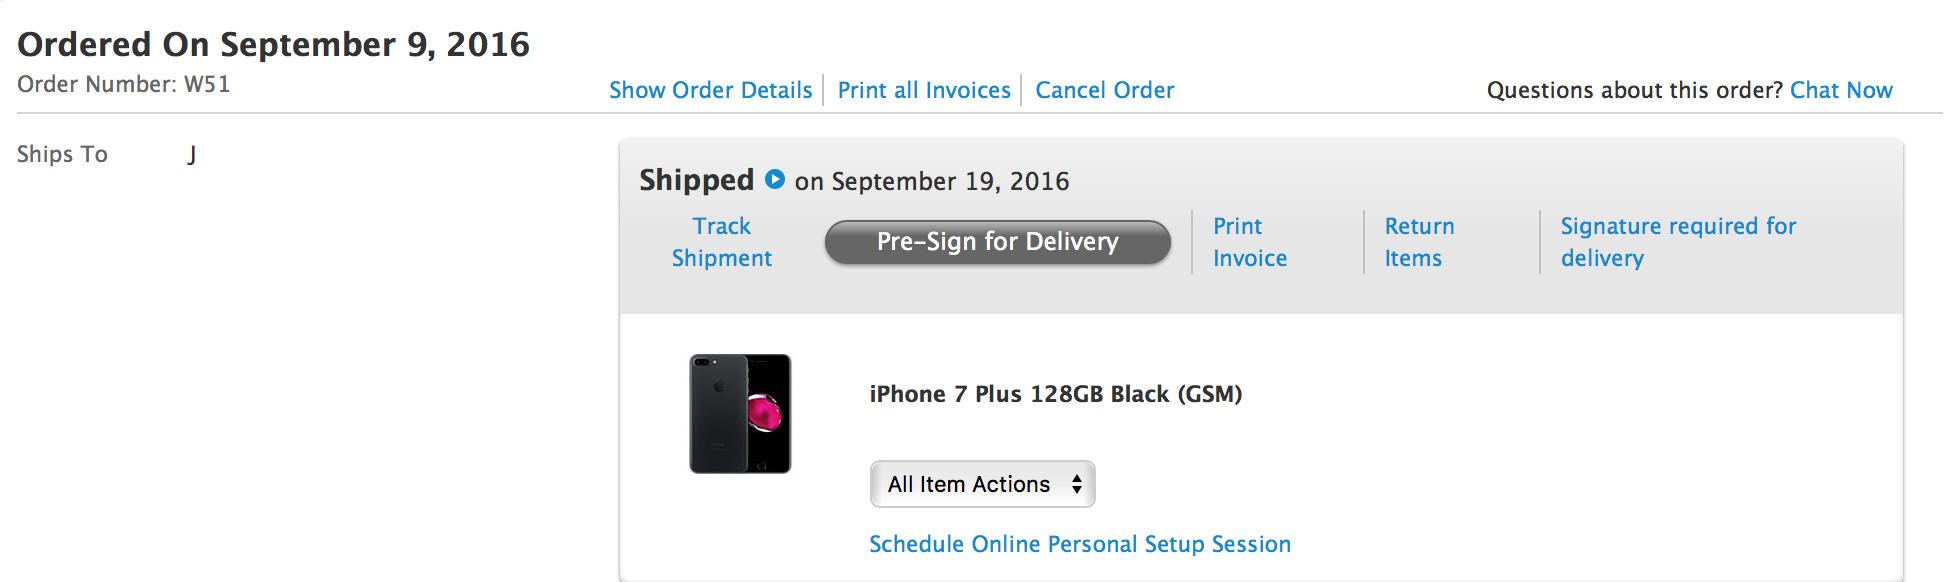Click the up-down arrows on All Item Actions
The height and width of the screenshot is (582, 1944).
tap(1077, 484)
